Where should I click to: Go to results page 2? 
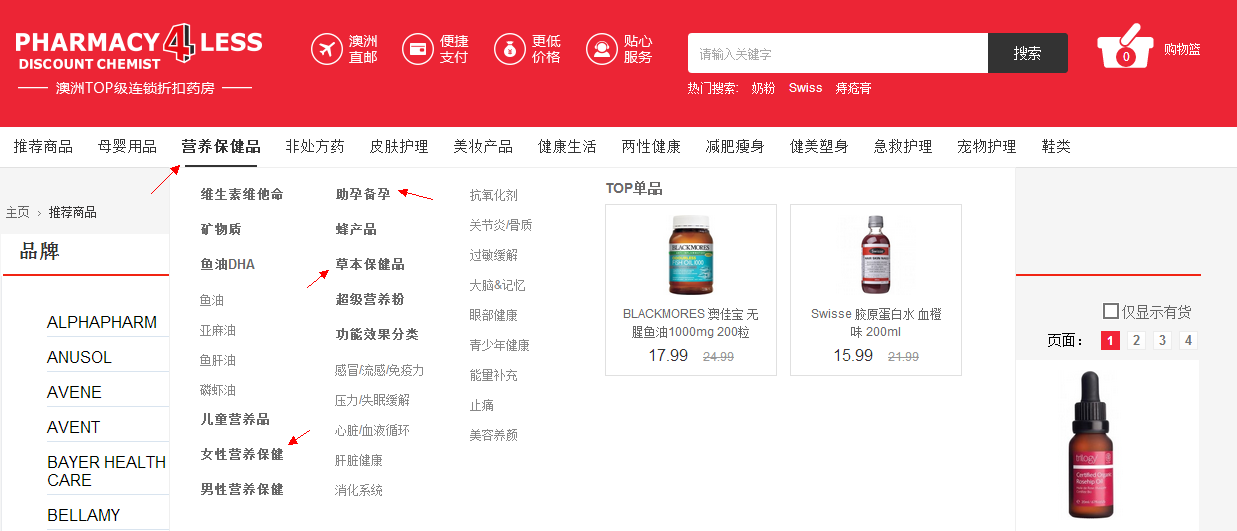[1136, 340]
